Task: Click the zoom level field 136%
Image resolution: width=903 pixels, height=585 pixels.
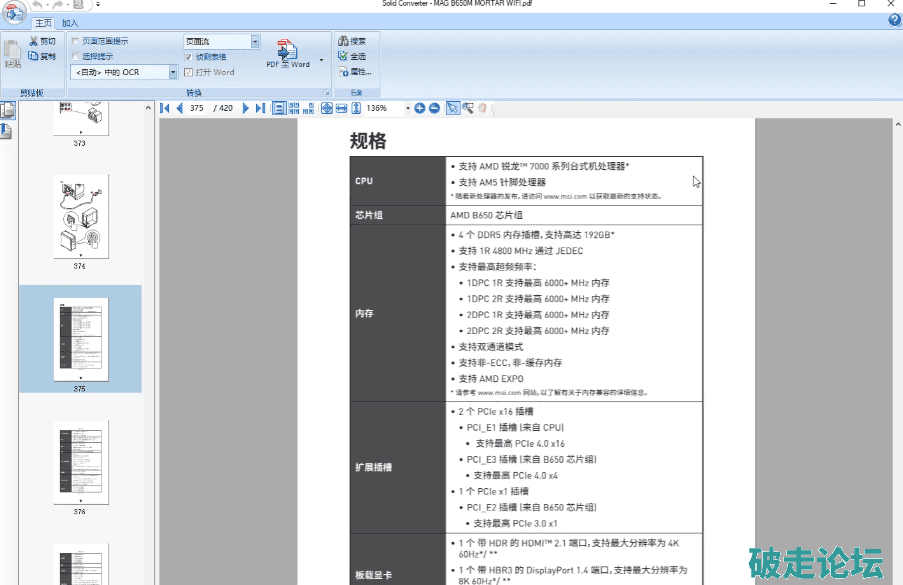Action: tap(383, 108)
